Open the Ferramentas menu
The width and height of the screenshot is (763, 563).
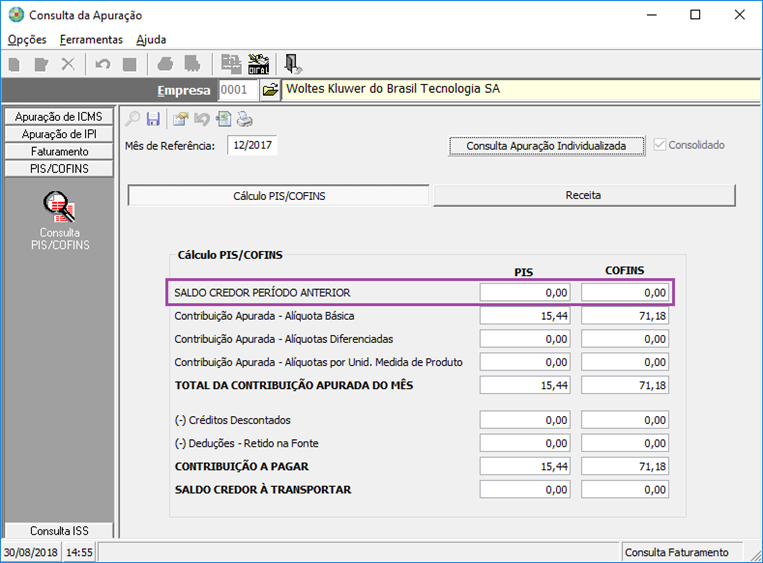point(91,39)
